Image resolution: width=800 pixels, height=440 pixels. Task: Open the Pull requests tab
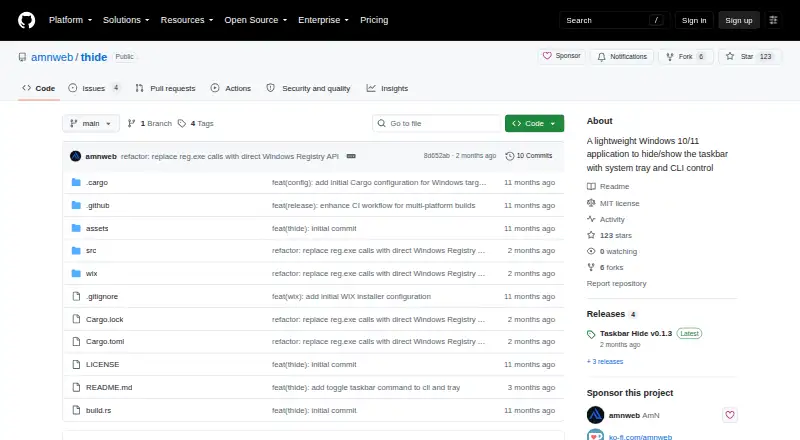pos(165,88)
